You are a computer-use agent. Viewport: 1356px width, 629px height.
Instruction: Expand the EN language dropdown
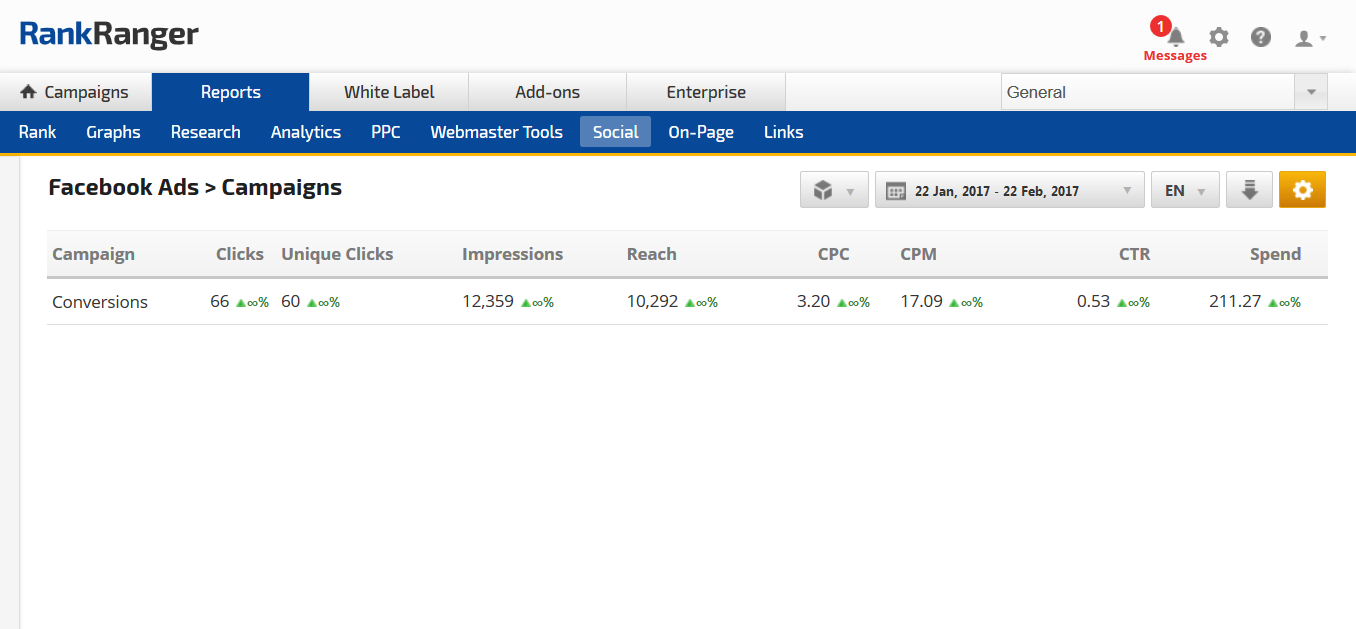(1185, 190)
